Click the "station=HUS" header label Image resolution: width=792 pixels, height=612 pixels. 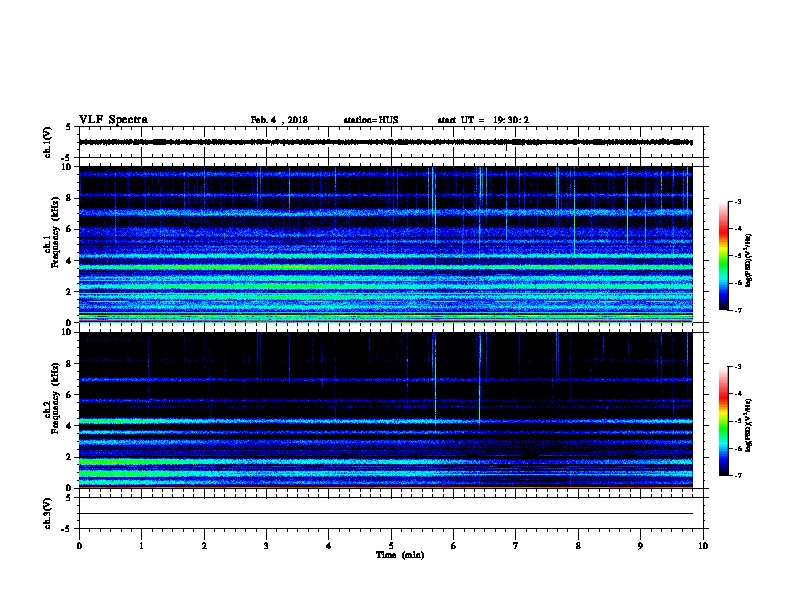tap(371, 120)
